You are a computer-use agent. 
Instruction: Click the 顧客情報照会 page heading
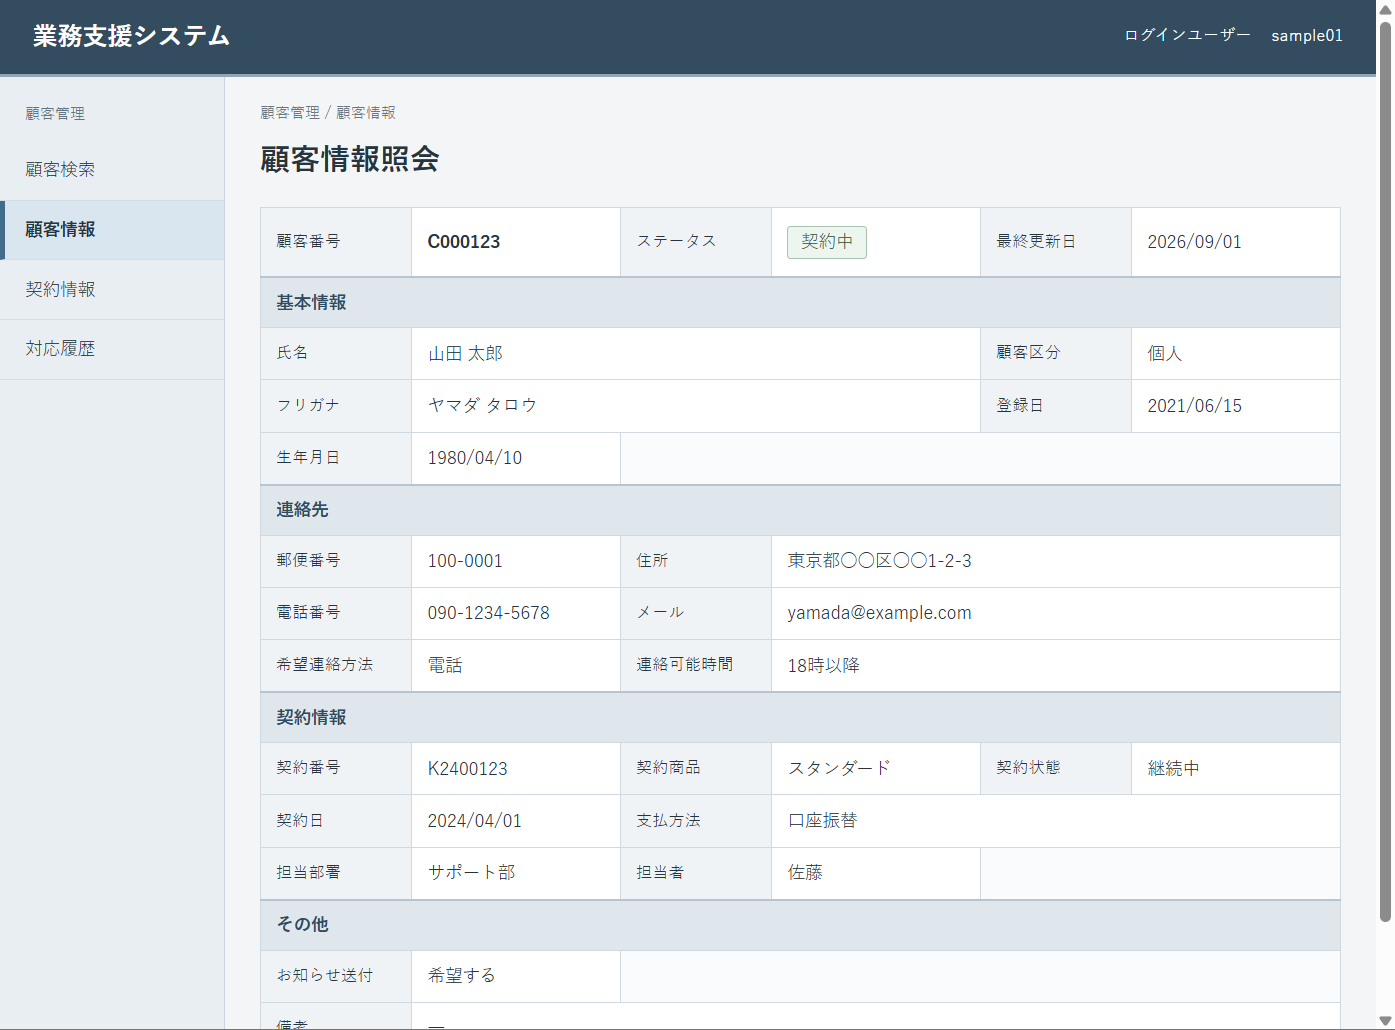(x=350, y=159)
